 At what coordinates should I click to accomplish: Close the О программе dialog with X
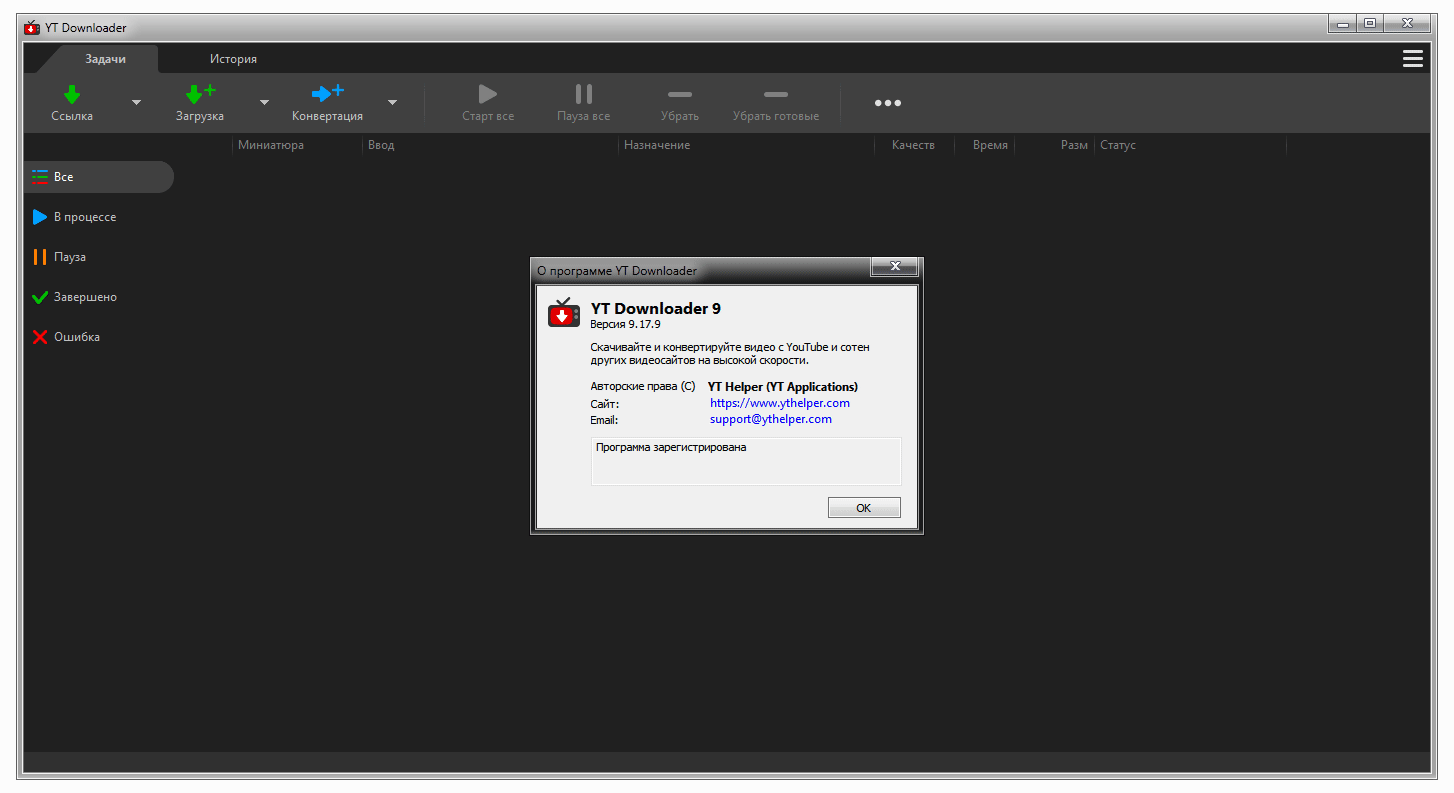click(x=895, y=267)
